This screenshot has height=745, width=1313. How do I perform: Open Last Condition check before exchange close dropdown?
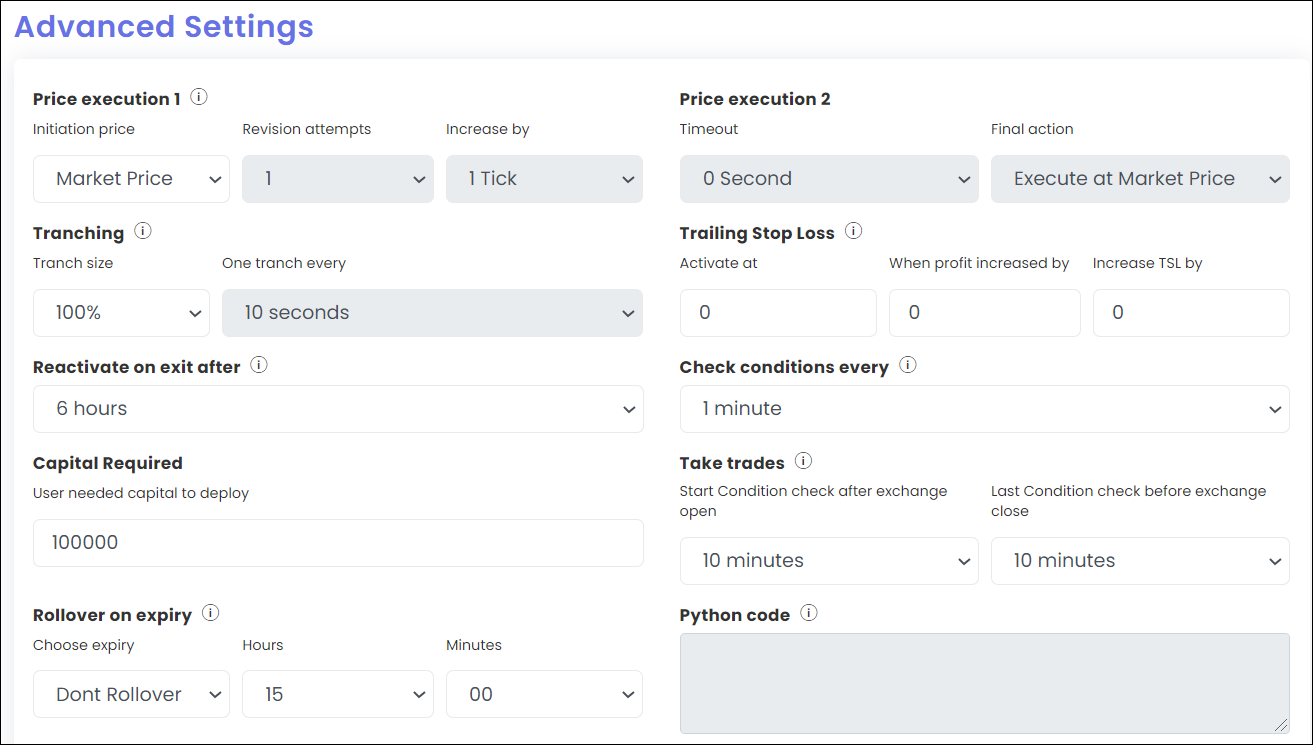point(1139,561)
